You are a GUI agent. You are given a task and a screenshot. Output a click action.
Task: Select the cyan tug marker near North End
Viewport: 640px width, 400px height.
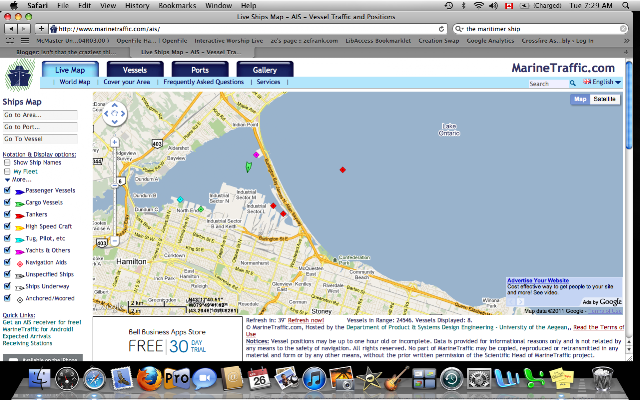(x=180, y=200)
